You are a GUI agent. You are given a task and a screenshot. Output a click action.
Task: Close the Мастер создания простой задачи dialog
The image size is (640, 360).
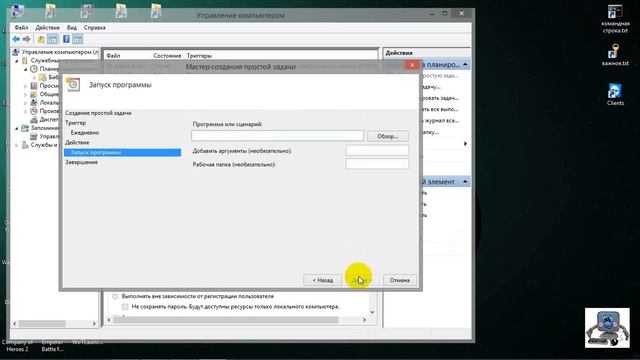point(412,65)
